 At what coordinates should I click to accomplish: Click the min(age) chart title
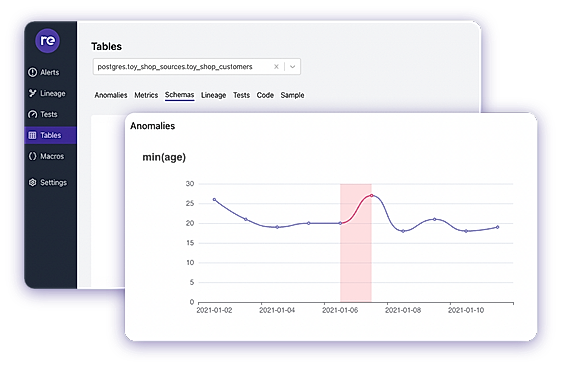[164, 157]
